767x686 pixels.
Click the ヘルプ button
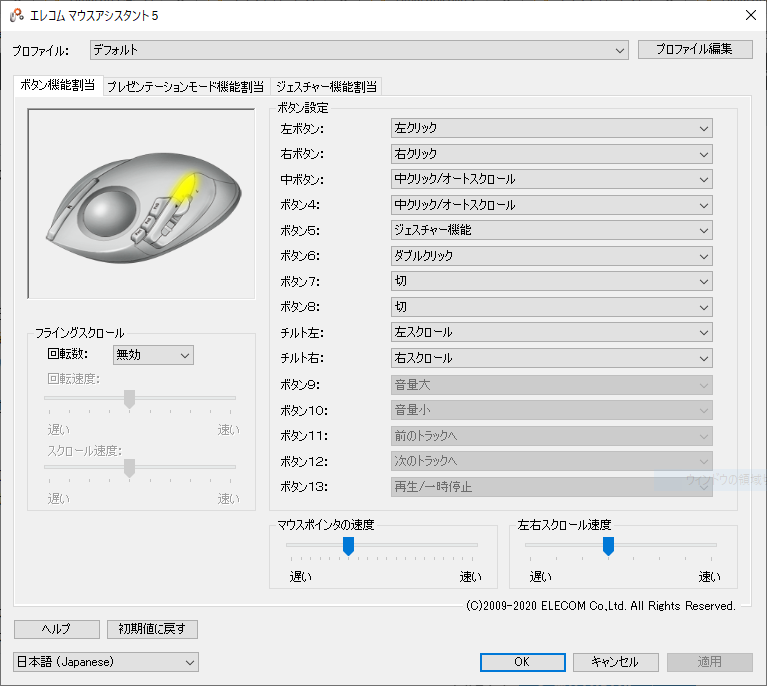(57, 629)
